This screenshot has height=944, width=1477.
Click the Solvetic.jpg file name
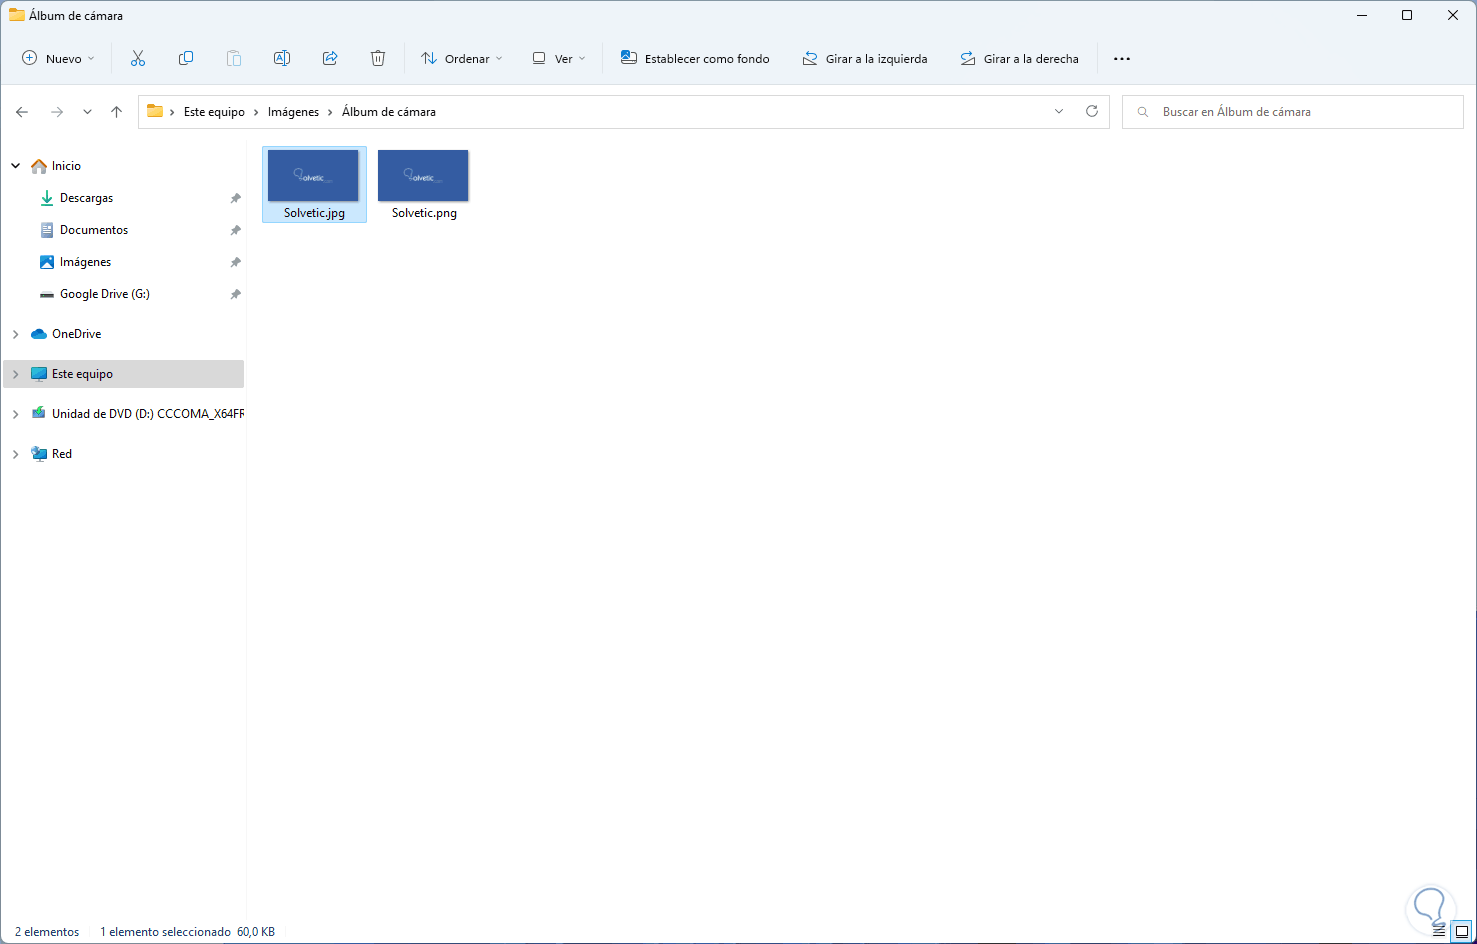click(314, 213)
